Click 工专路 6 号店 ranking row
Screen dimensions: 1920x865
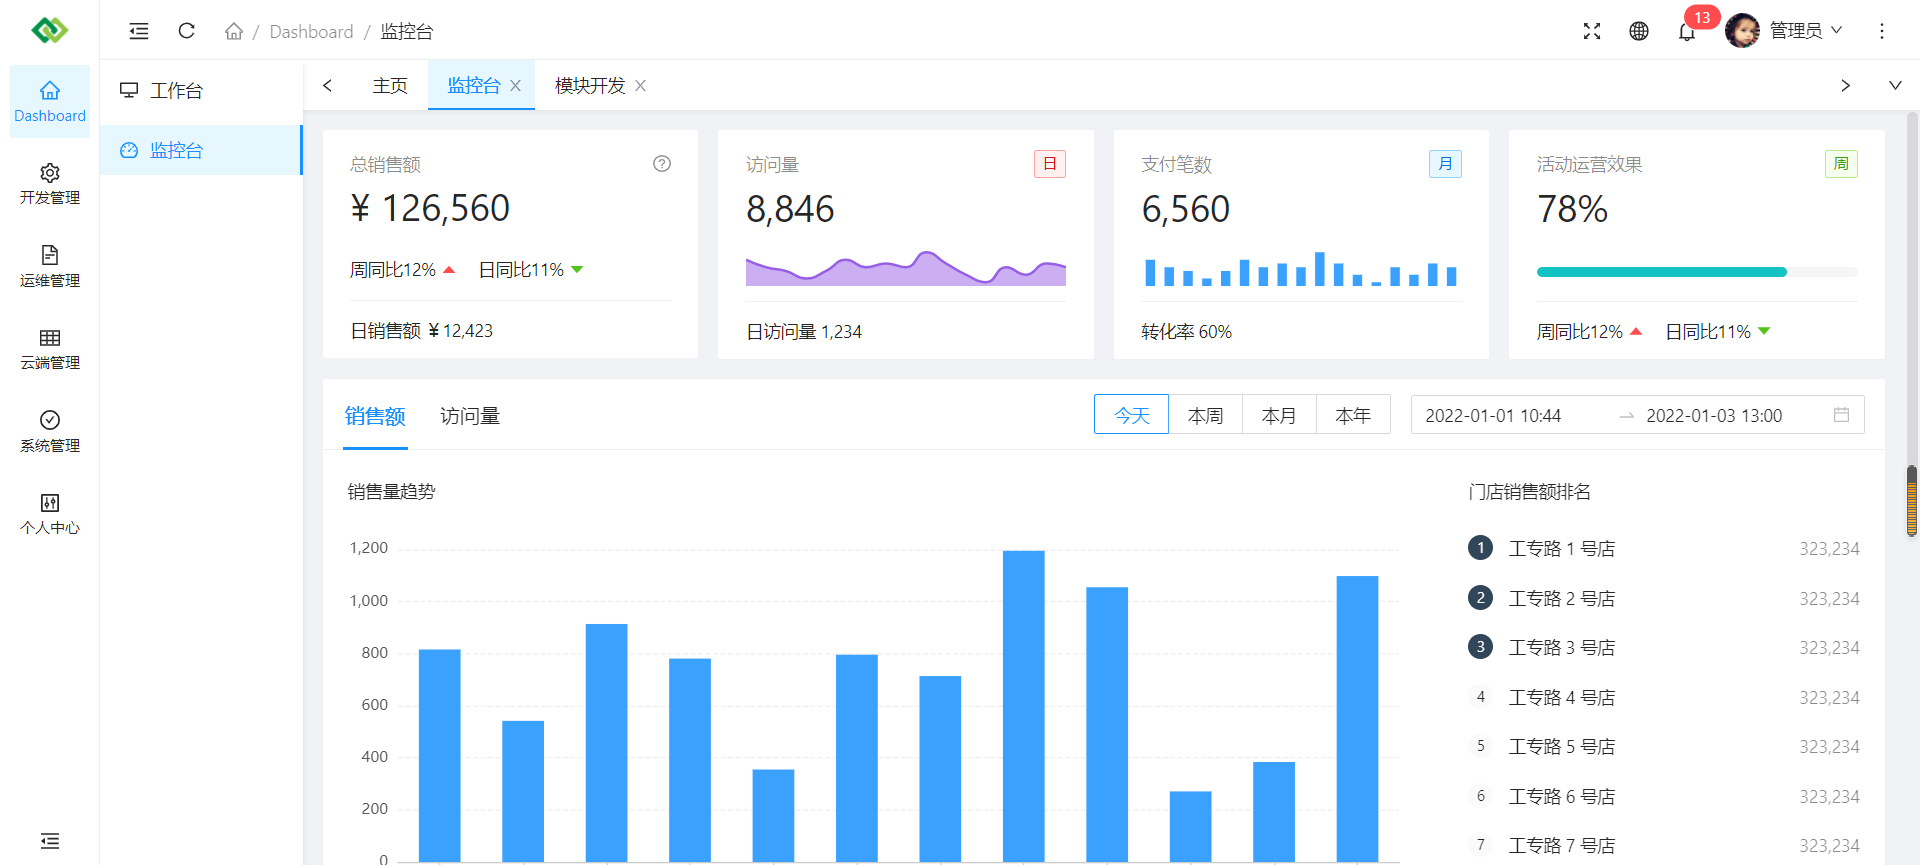point(1664,796)
